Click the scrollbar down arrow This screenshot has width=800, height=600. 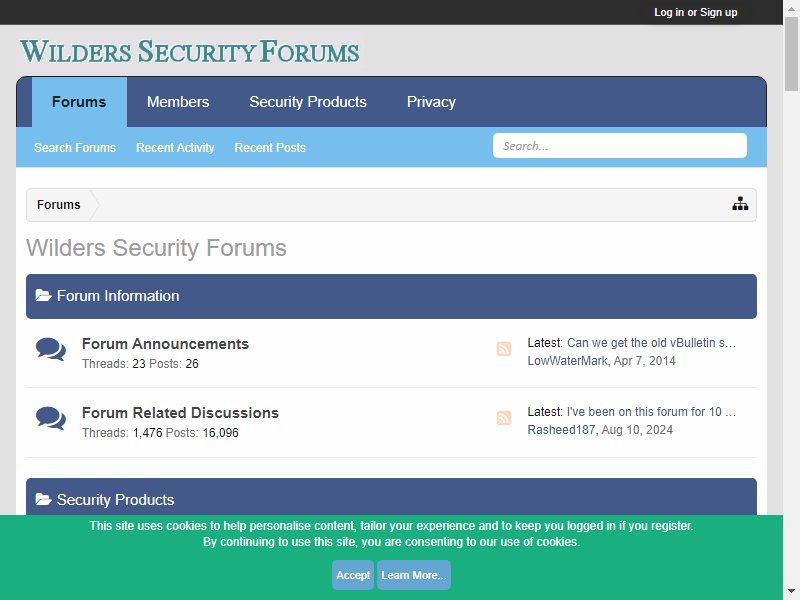click(791, 592)
